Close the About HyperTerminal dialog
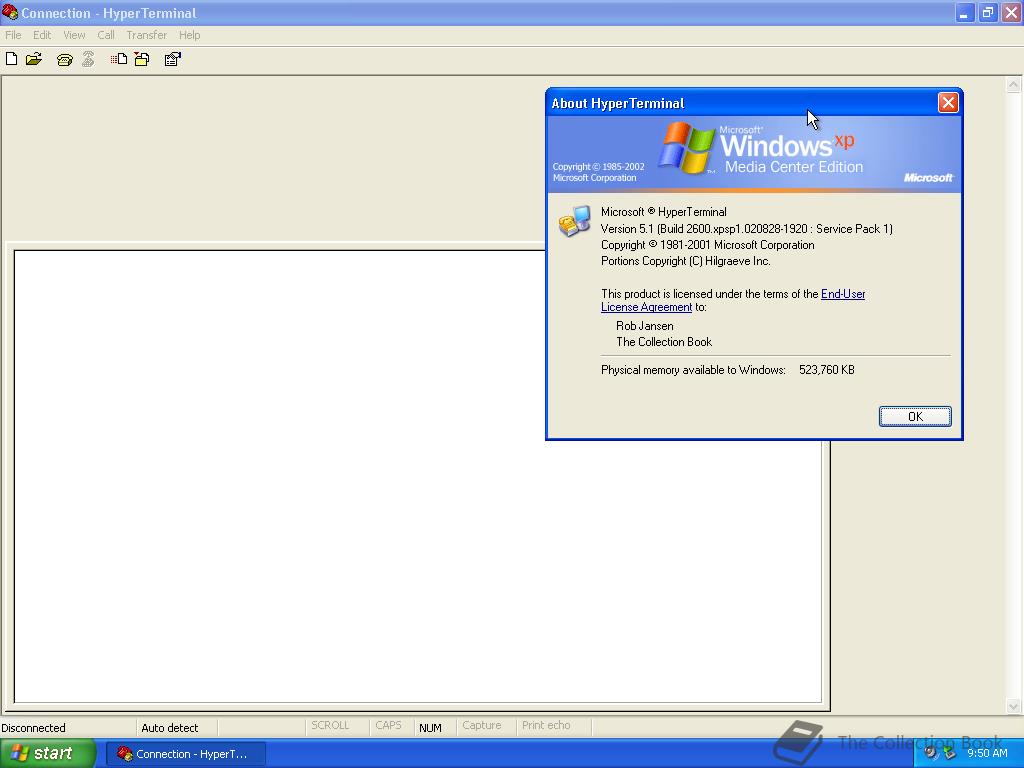 948,103
